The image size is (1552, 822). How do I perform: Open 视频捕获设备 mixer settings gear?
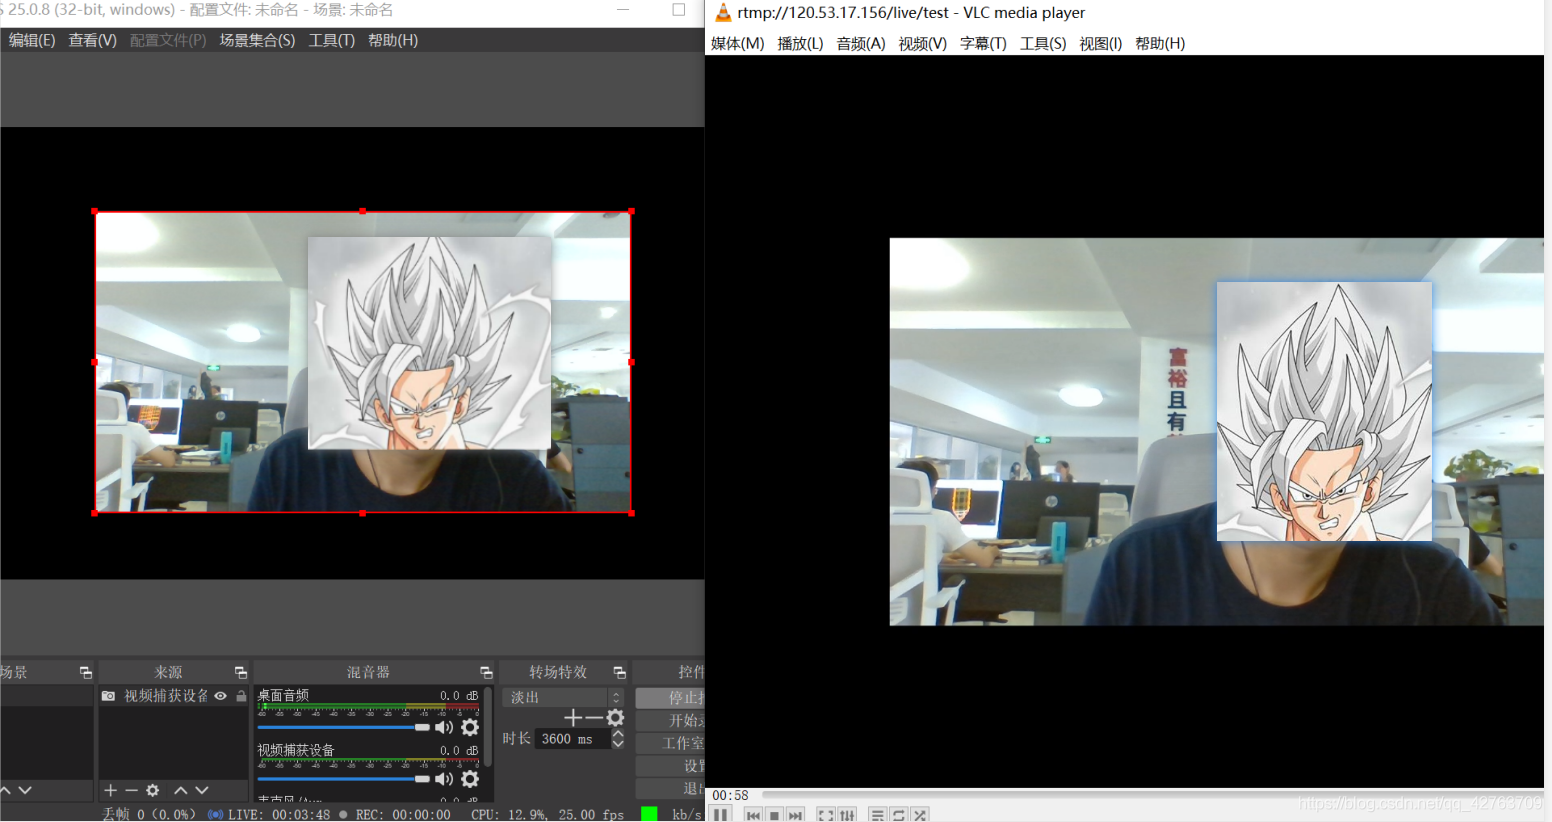click(x=470, y=778)
